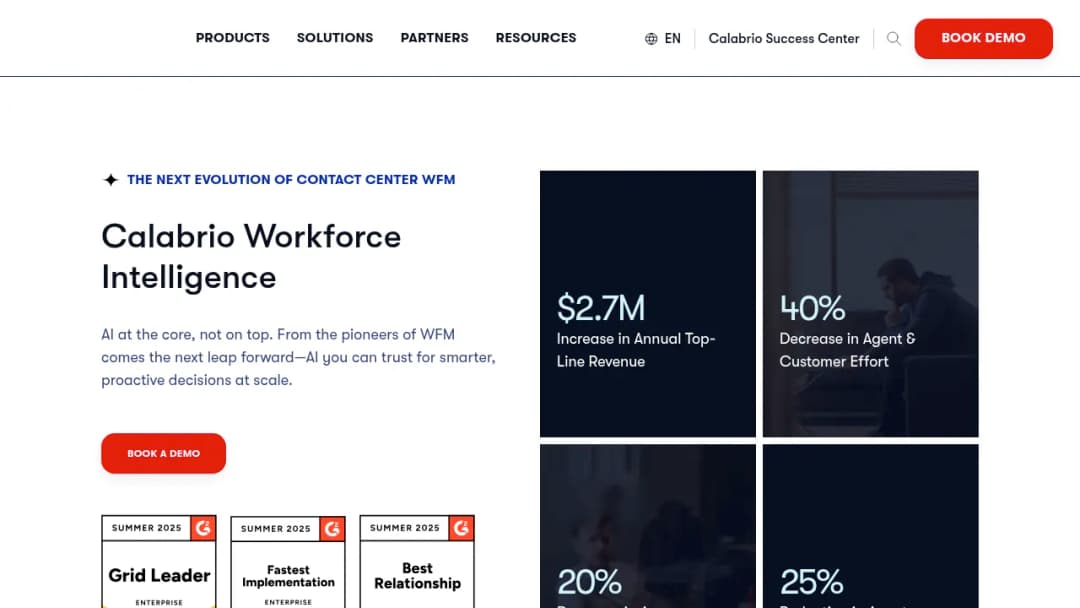Click the 20% stat card

click(647, 526)
